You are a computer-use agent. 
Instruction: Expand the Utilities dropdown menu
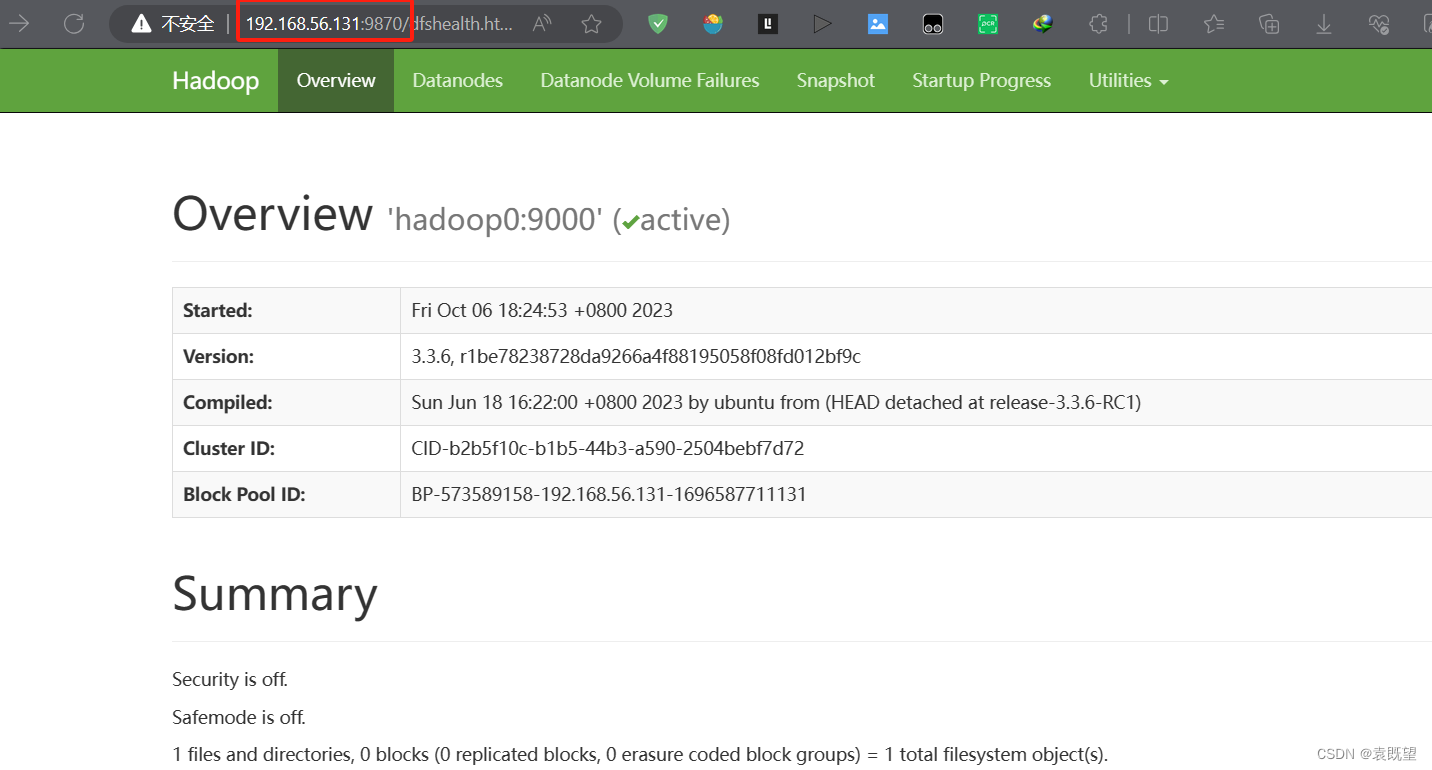(1129, 81)
